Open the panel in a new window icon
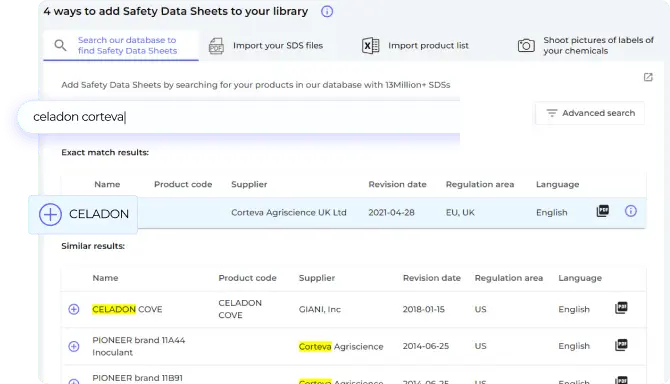Screen dimensions: 670x384 [648, 77]
